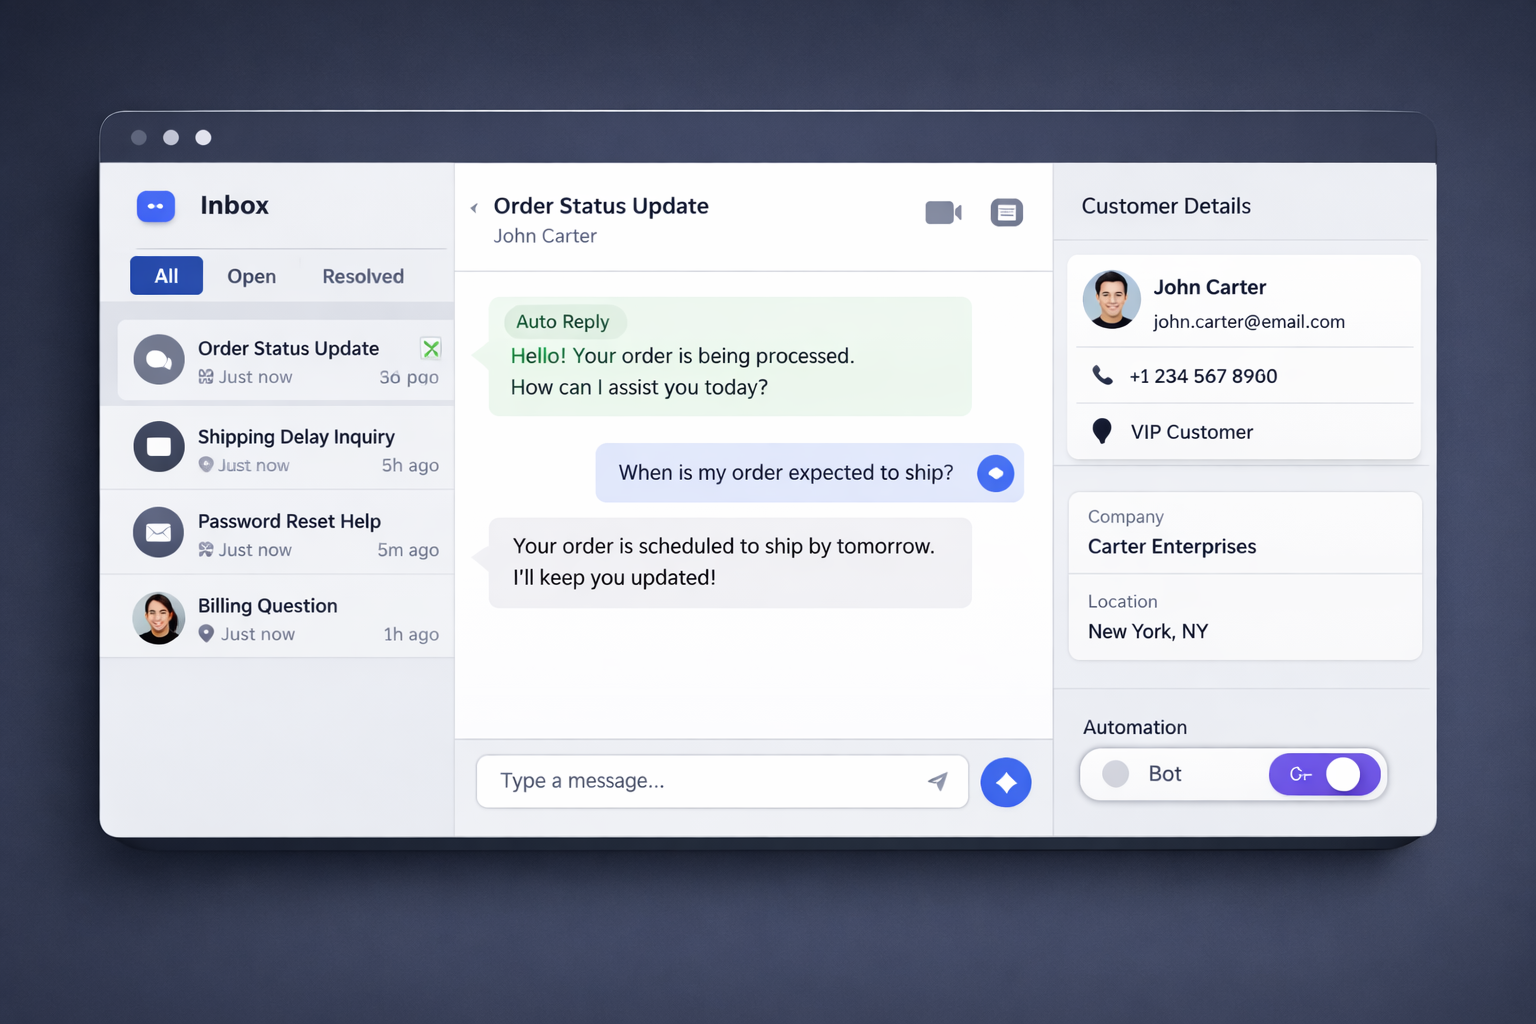The width and height of the screenshot is (1536, 1024).
Task: Click the green X on Order Status Update
Action: coord(431,348)
